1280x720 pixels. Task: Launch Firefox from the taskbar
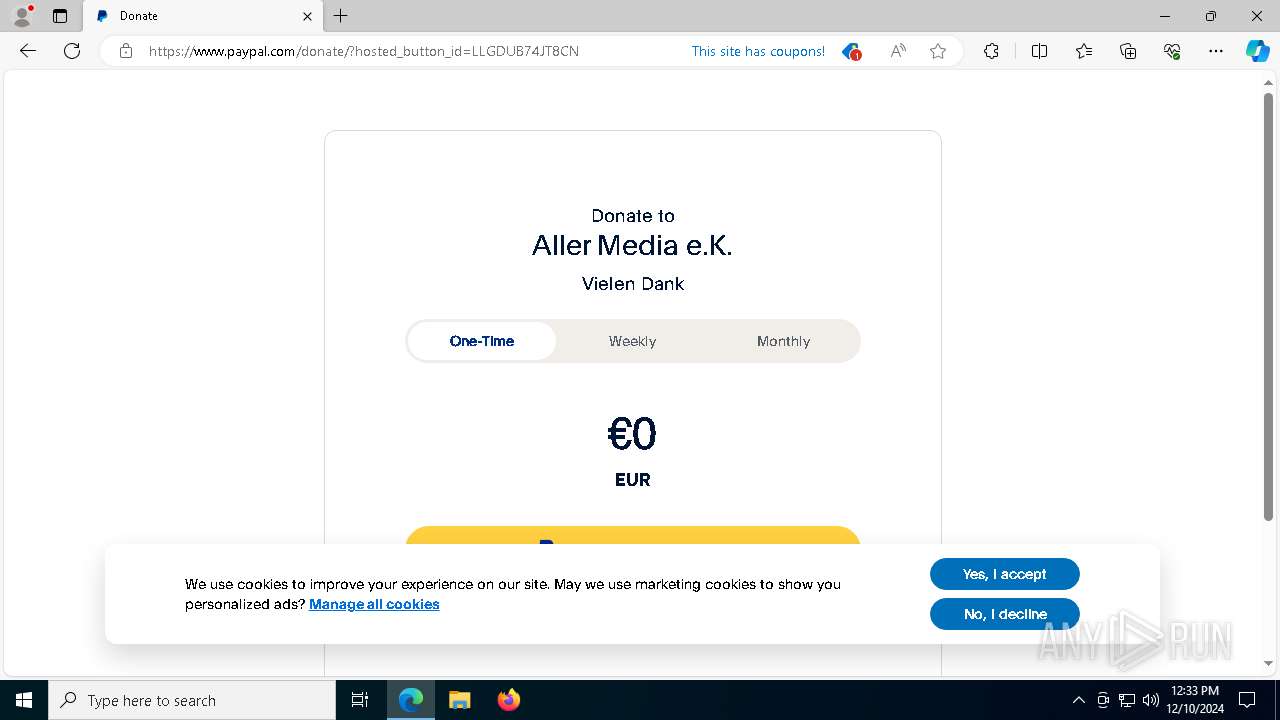pos(509,700)
